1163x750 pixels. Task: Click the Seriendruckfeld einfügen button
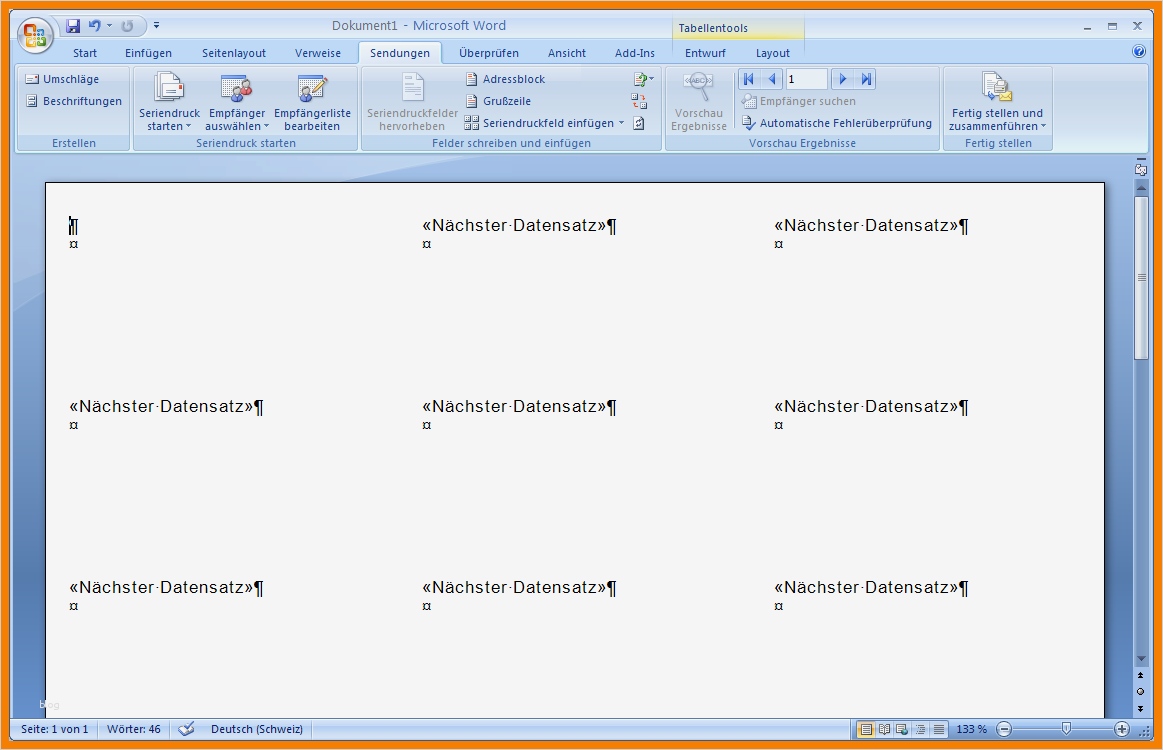coord(543,122)
